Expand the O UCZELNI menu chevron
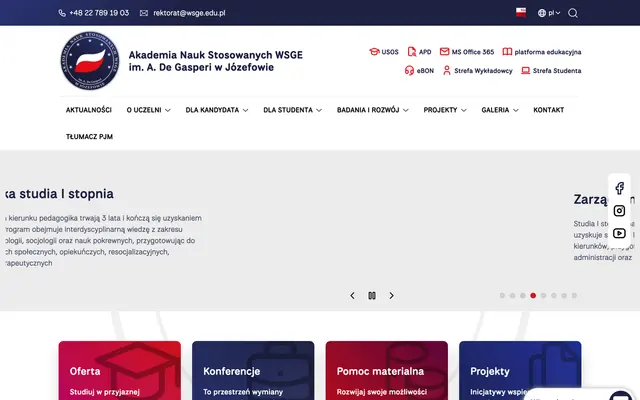 point(168,110)
